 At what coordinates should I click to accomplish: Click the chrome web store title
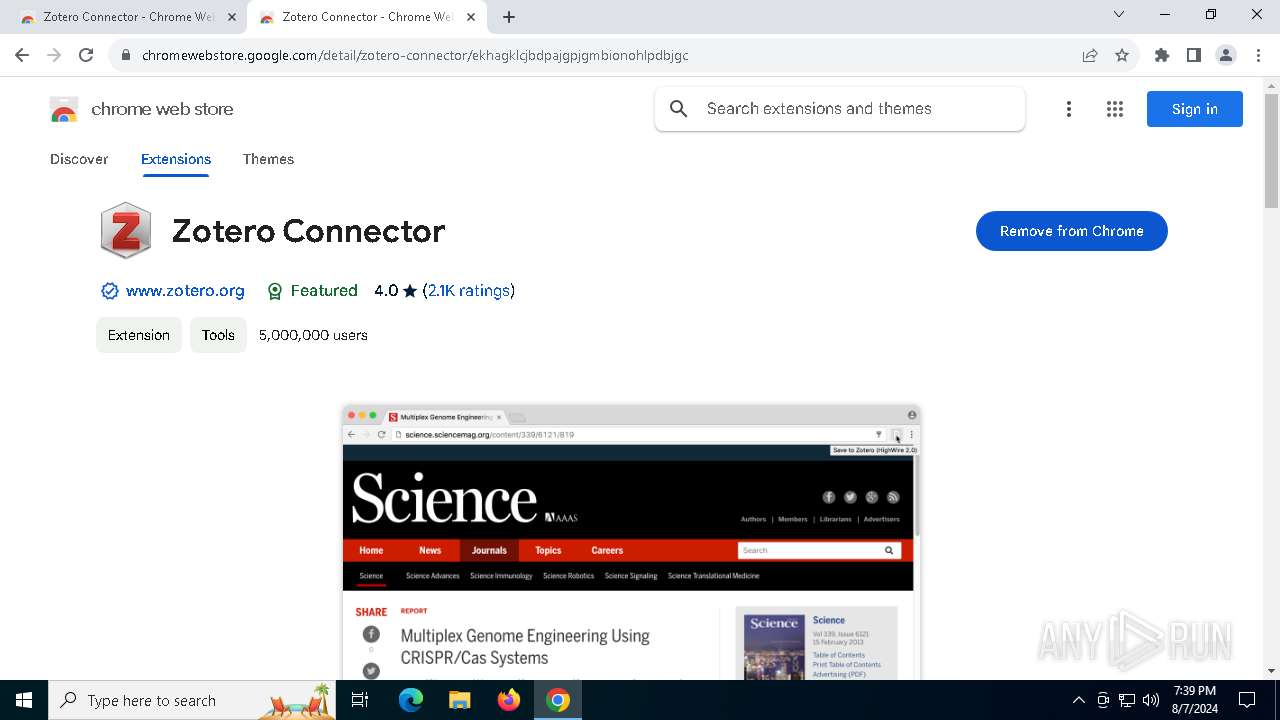coord(162,109)
